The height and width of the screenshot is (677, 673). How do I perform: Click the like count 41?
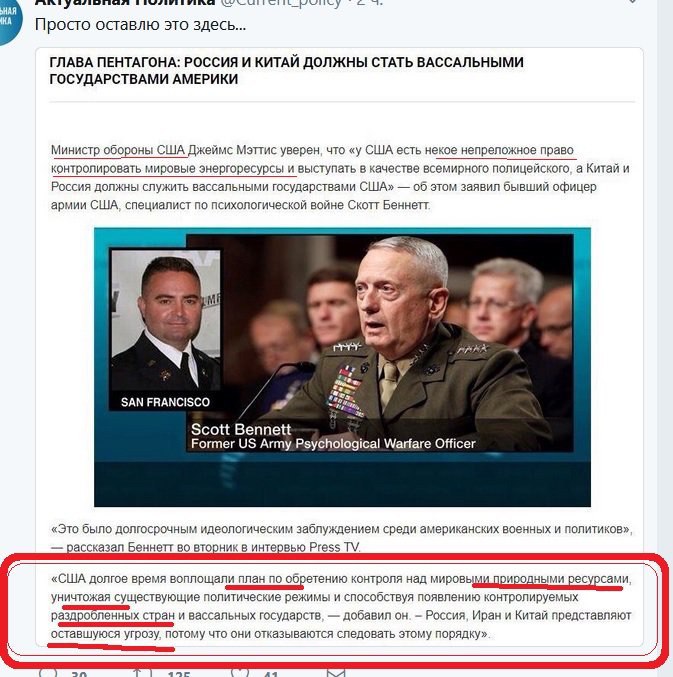[x=271, y=674]
